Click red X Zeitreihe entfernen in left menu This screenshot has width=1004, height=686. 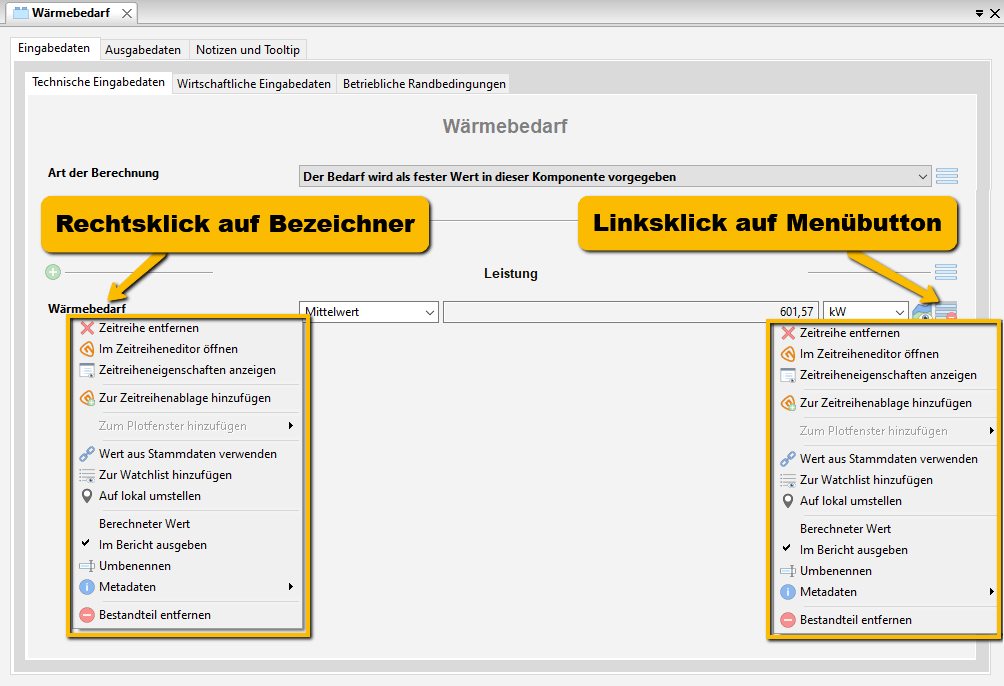[x=87, y=328]
